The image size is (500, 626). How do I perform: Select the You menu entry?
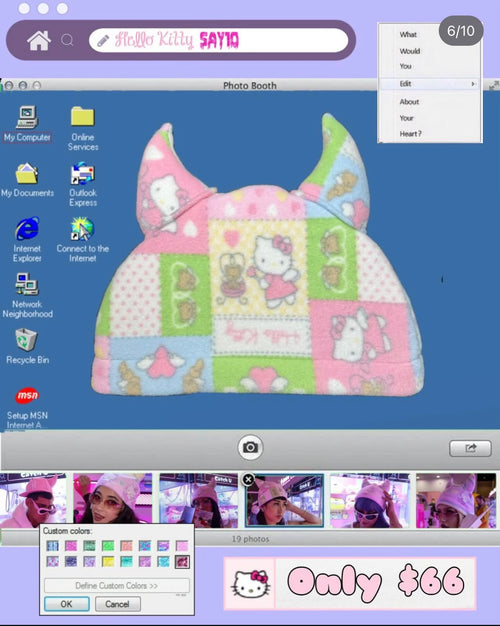click(x=405, y=66)
